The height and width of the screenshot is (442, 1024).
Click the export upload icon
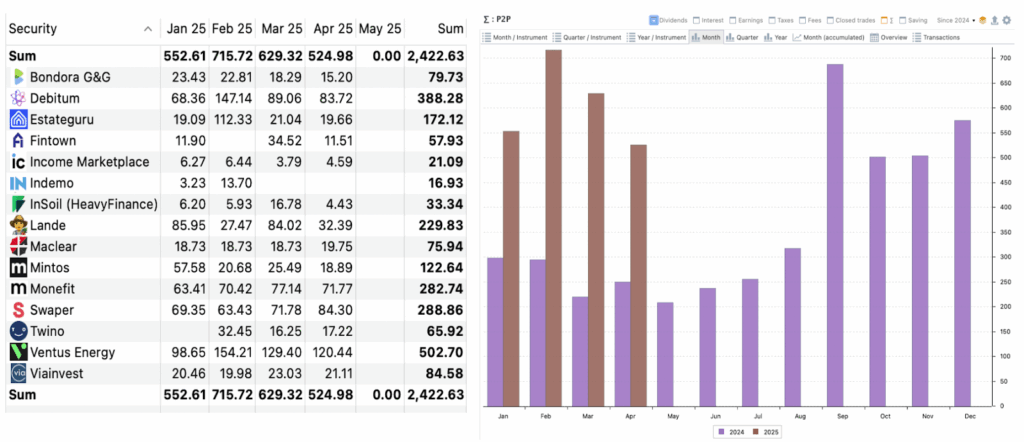(994, 20)
